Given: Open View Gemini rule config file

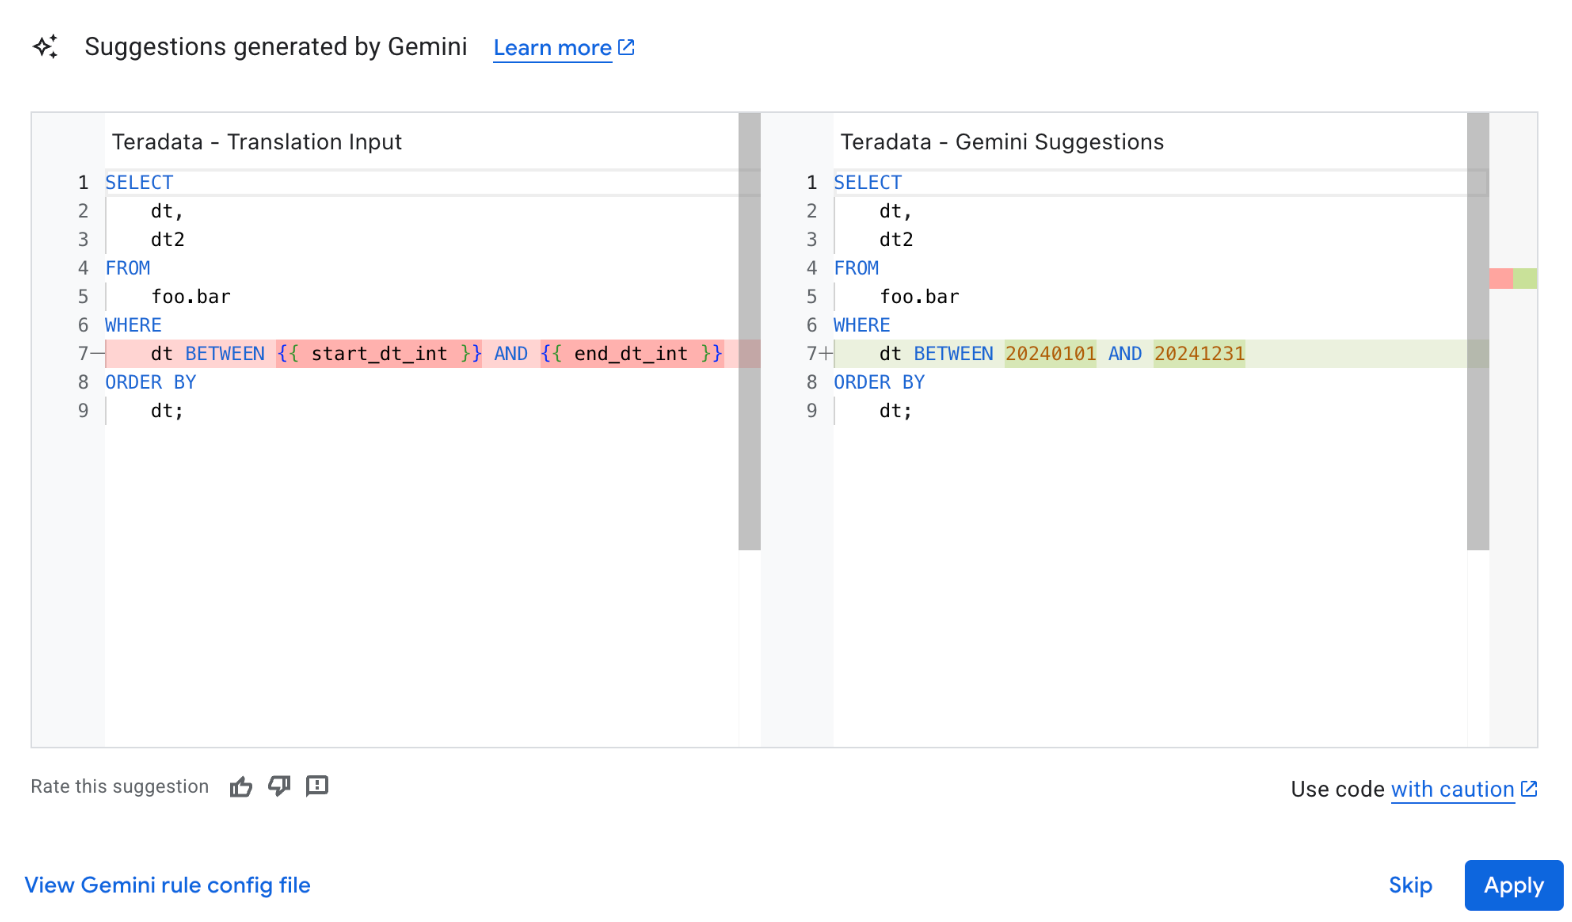Looking at the screenshot, I should [167, 885].
